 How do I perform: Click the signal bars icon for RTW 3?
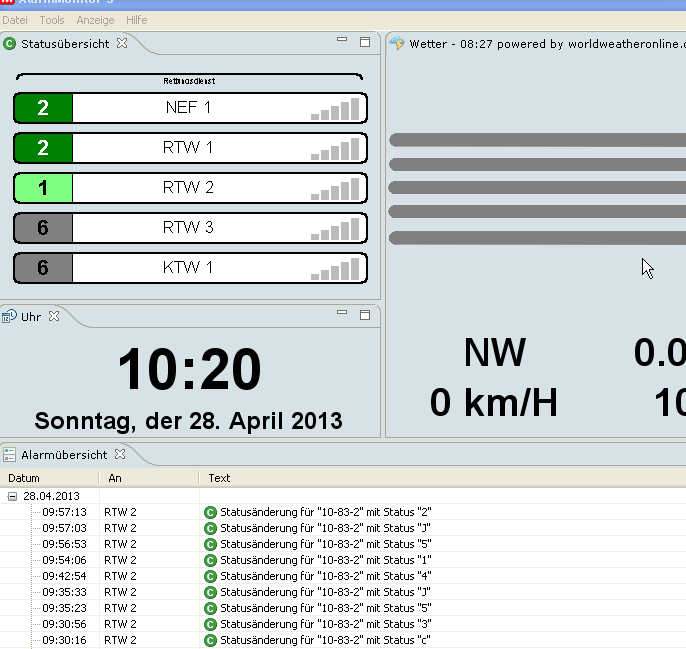coord(335,229)
